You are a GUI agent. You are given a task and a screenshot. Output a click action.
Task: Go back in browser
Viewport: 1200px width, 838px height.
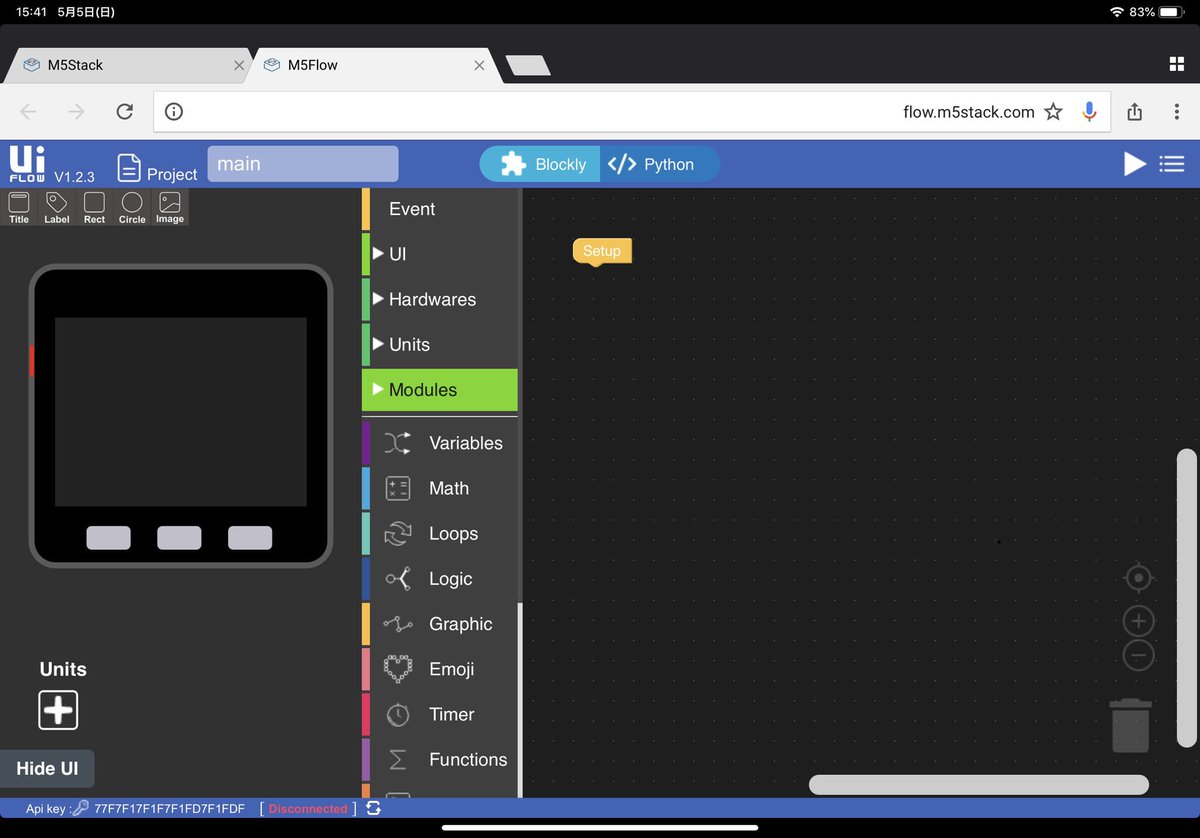pos(28,112)
